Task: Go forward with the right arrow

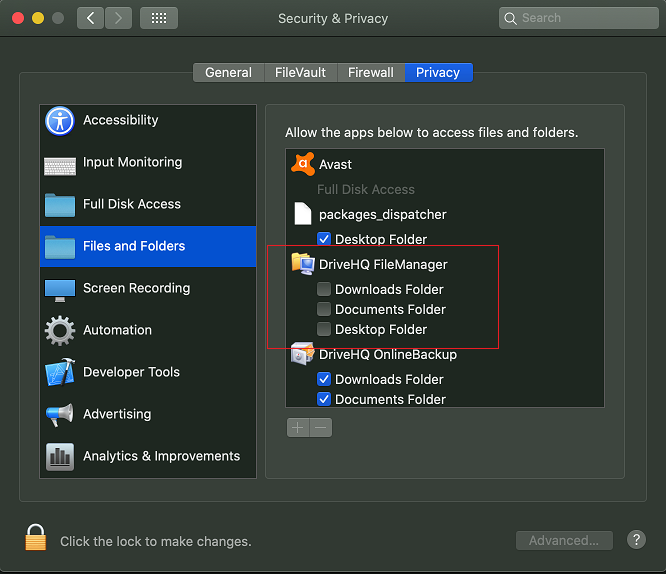Action: pyautogui.click(x=119, y=18)
